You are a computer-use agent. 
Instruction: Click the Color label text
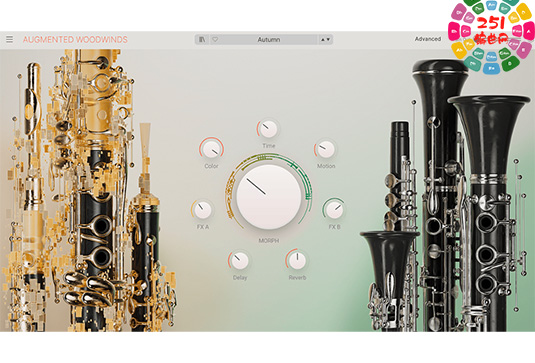click(x=211, y=166)
